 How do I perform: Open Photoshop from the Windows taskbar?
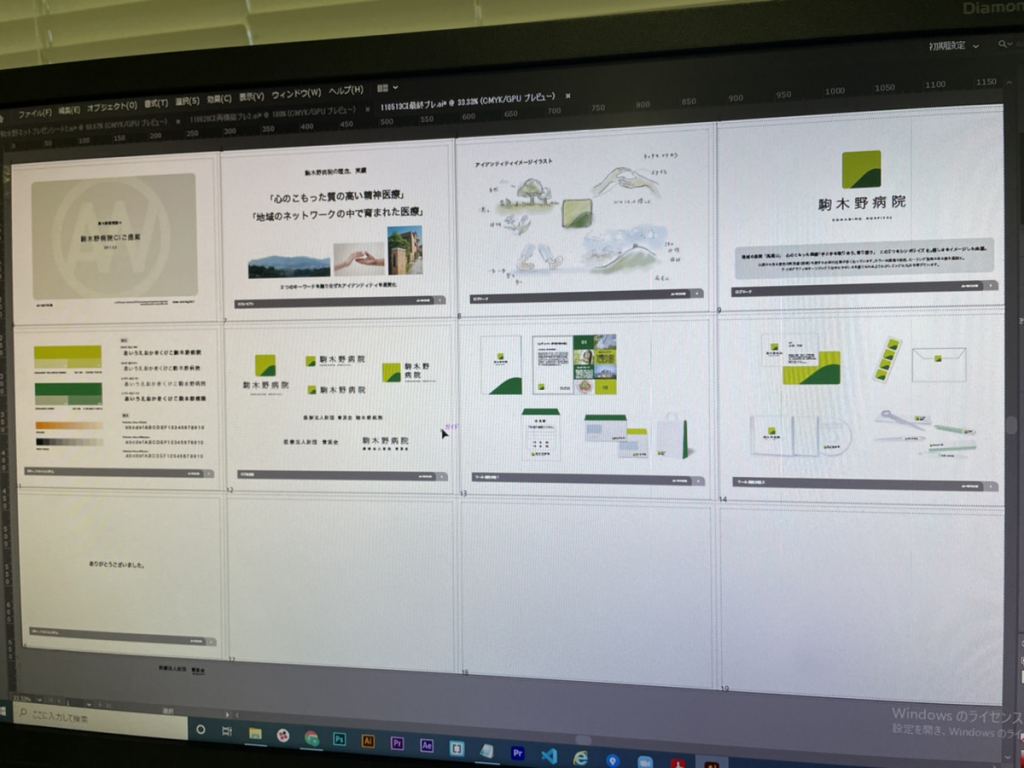[x=340, y=739]
